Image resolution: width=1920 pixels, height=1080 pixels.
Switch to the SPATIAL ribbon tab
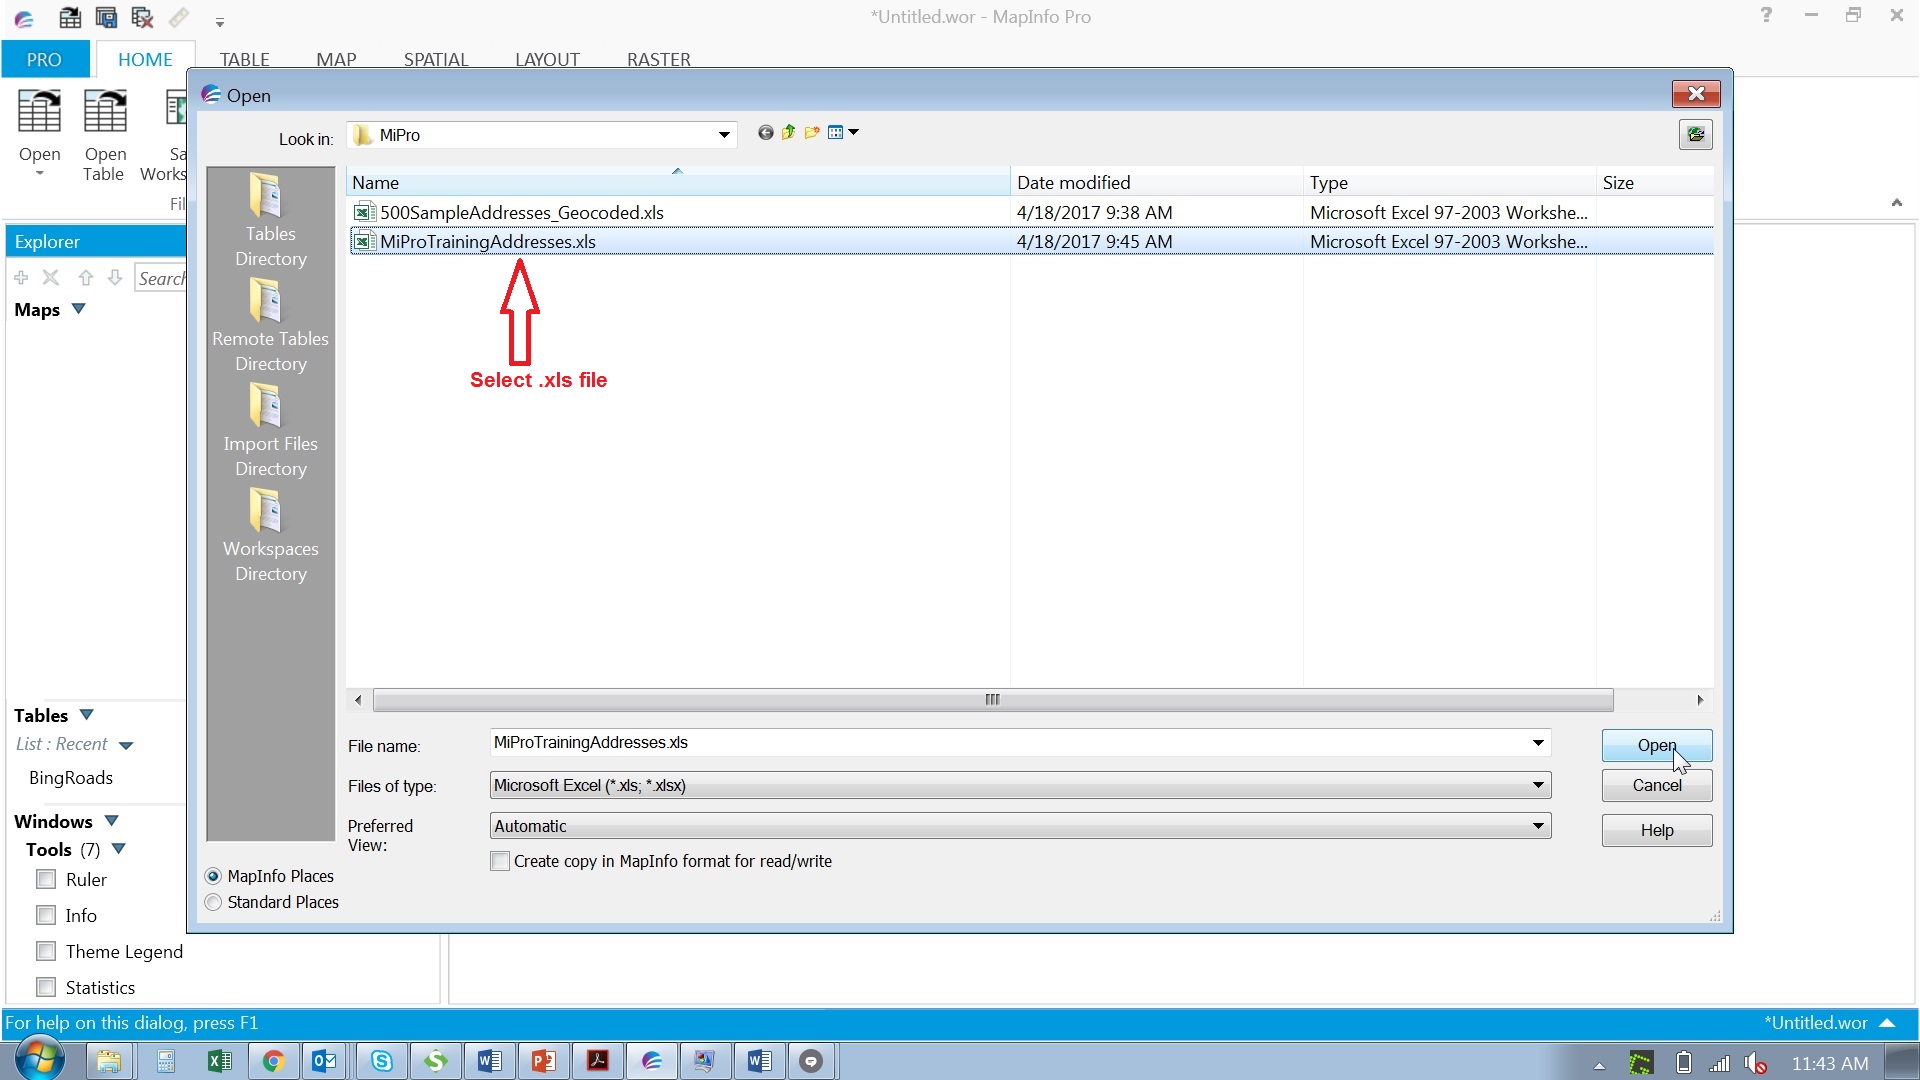point(436,59)
